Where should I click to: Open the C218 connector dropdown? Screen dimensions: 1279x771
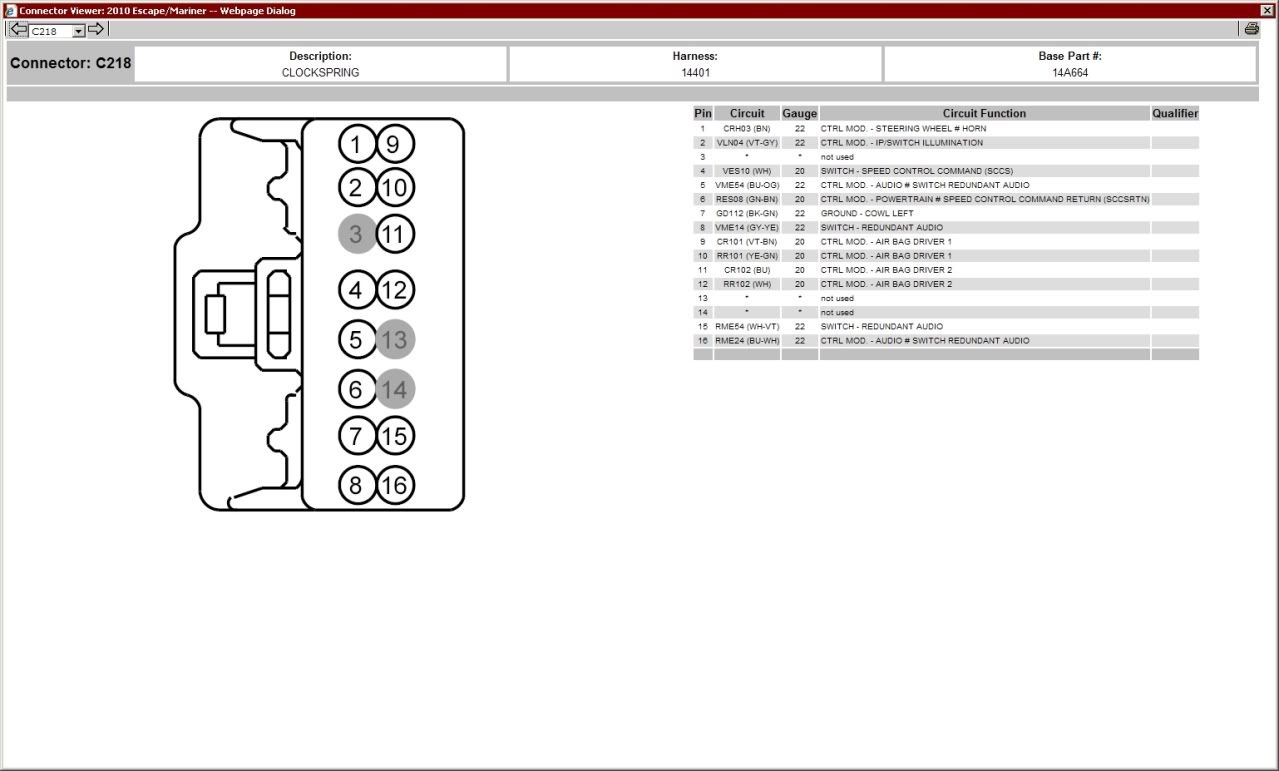tap(79, 31)
